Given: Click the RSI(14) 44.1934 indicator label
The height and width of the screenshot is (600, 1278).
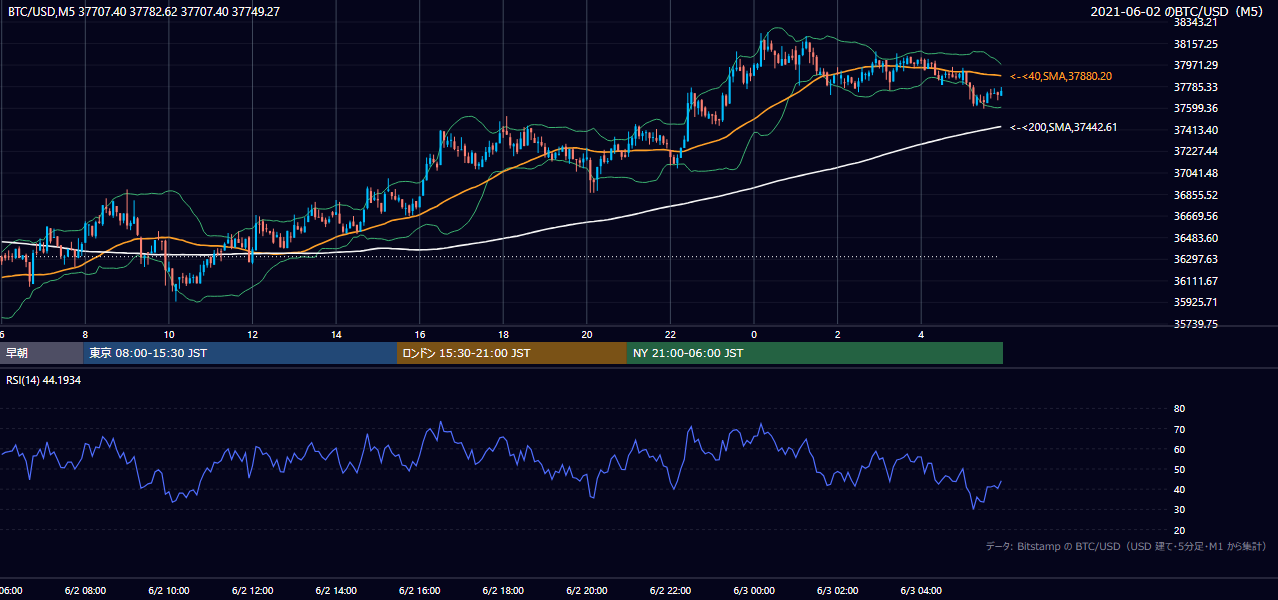Looking at the screenshot, I should (x=44, y=380).
